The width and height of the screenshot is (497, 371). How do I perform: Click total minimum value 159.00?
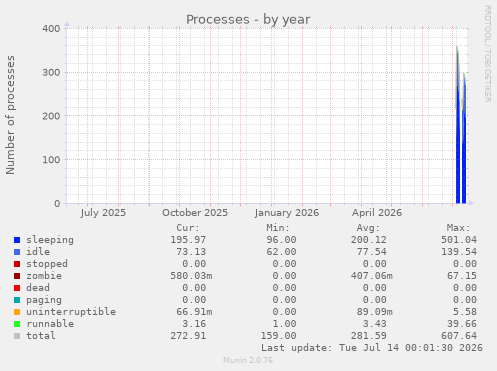point(278,336)
